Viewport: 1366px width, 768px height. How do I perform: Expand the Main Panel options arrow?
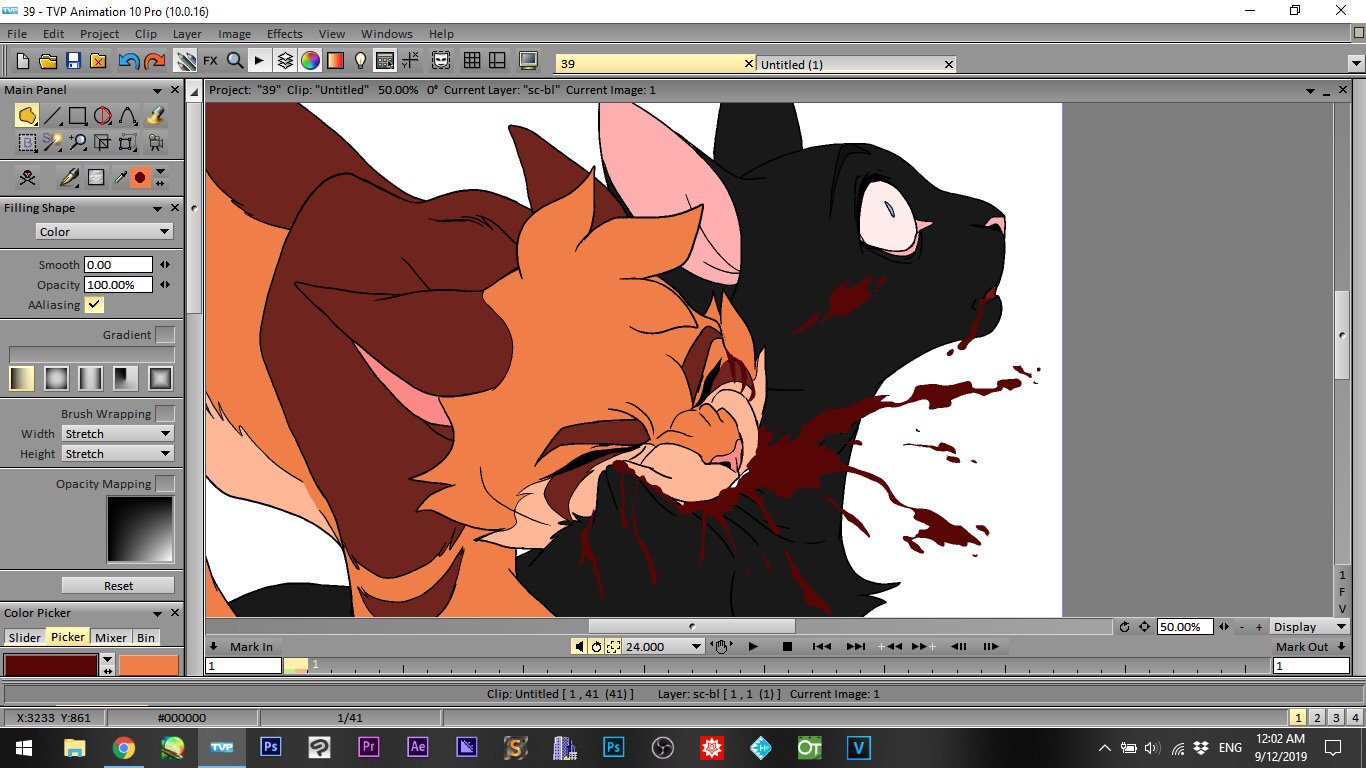[158, 90]
